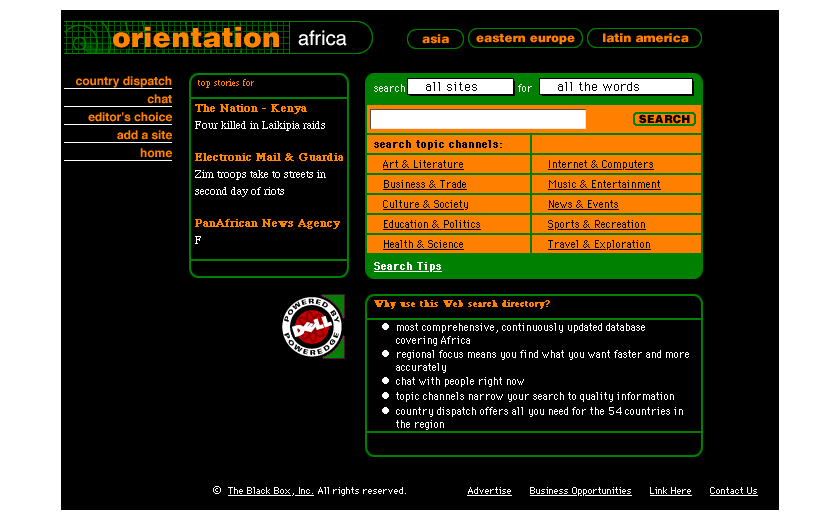Open Art & Literature topic channel
The image size is (840, 520).
coord(423,164)
